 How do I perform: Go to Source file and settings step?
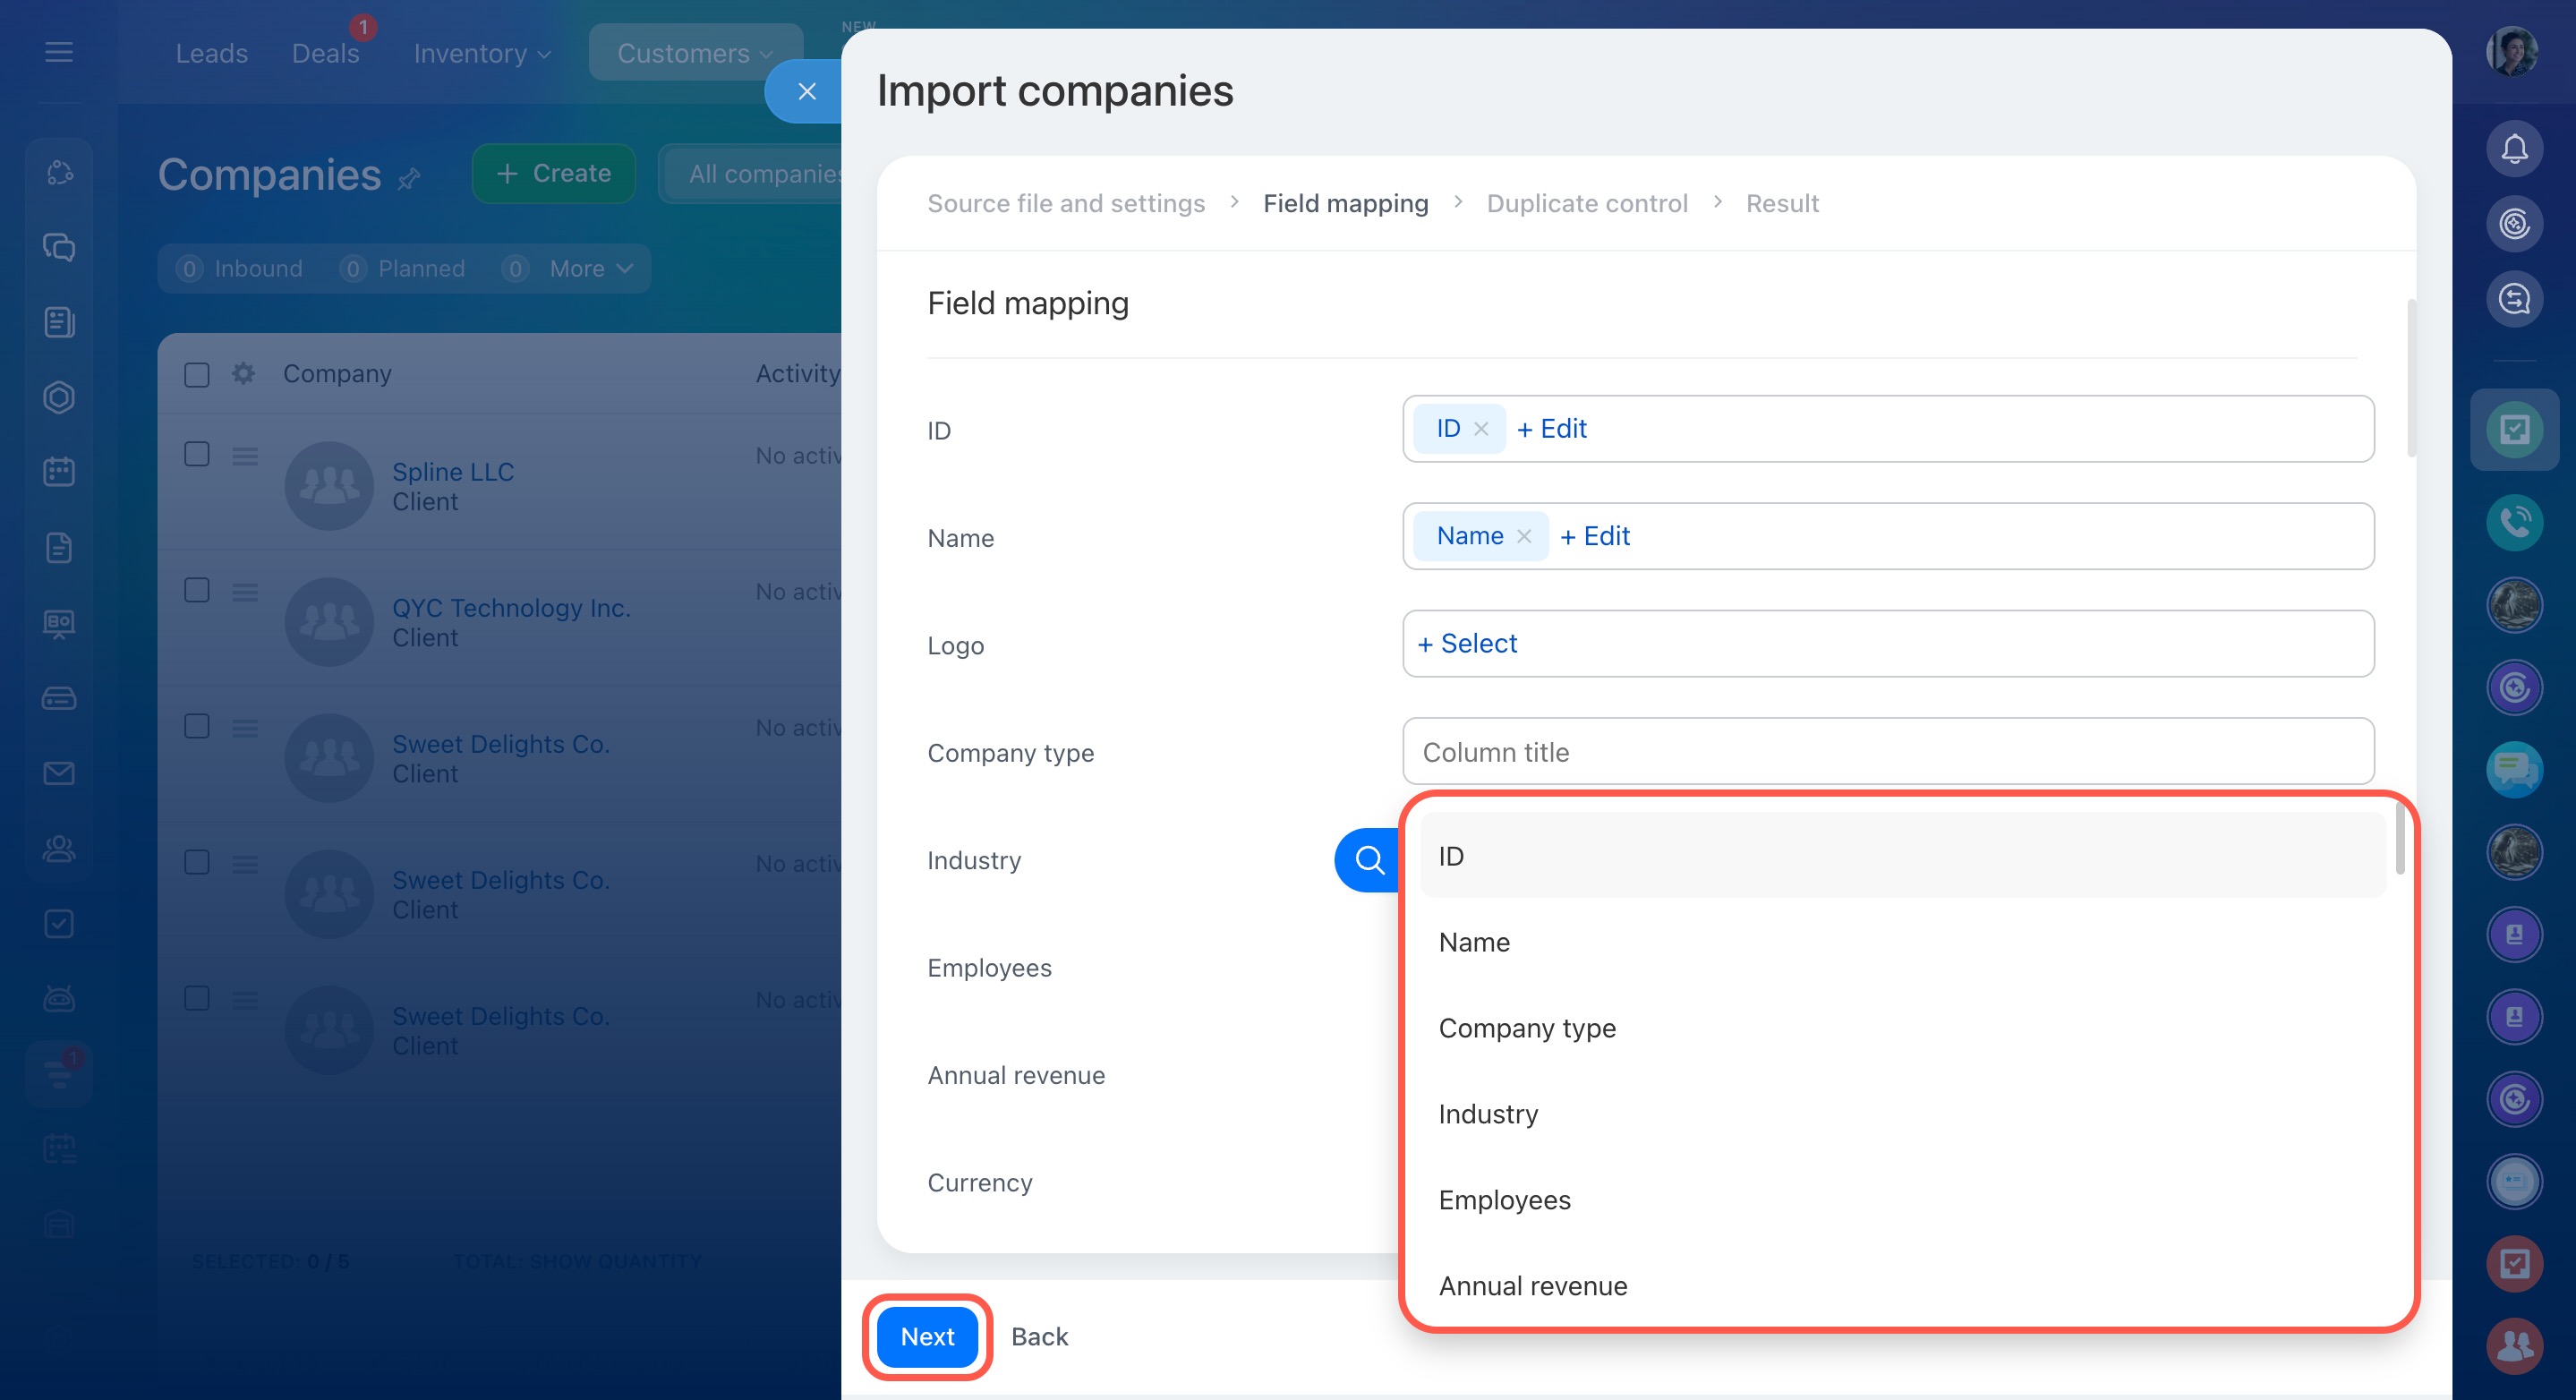point(1065,203)
